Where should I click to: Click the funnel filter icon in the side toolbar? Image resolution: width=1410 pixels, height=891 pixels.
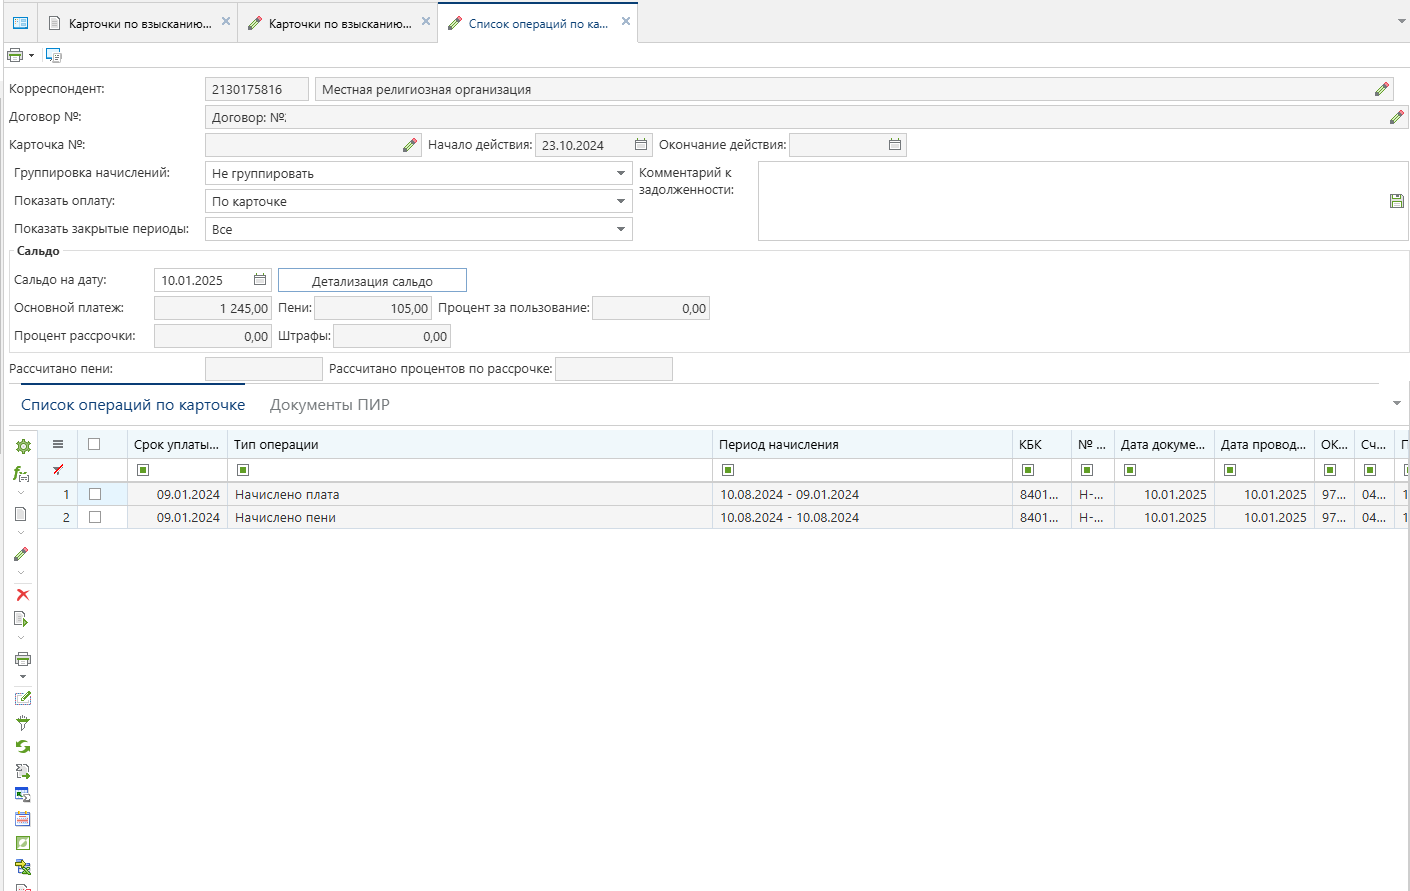click(23, 722)
